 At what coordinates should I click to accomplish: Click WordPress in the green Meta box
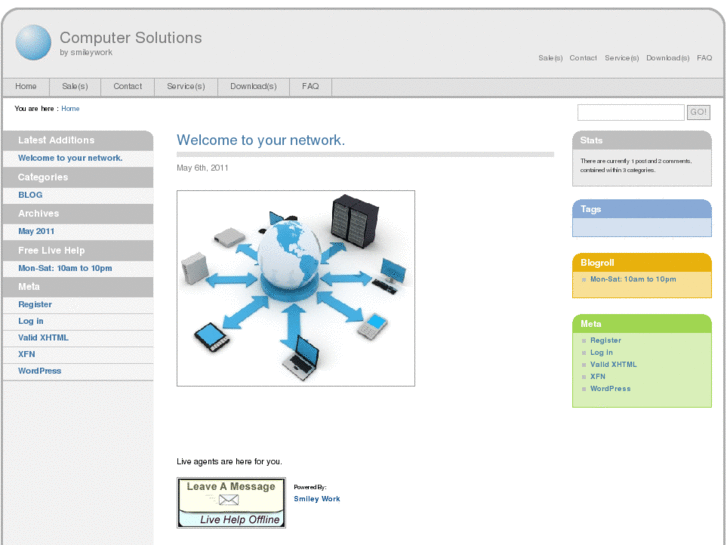tap(610, 389)
